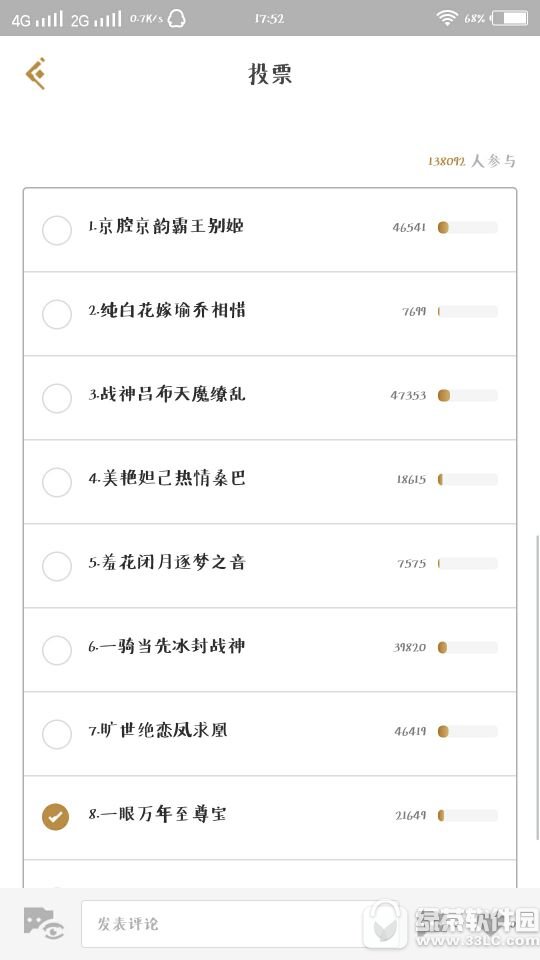
Task: Pick radio for 6.一骑当先冰封战神
Action: coord(57,650)
